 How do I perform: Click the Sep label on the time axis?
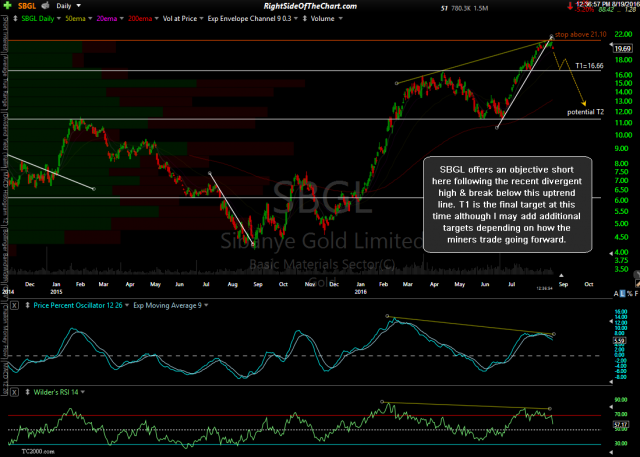pos(563,284)
